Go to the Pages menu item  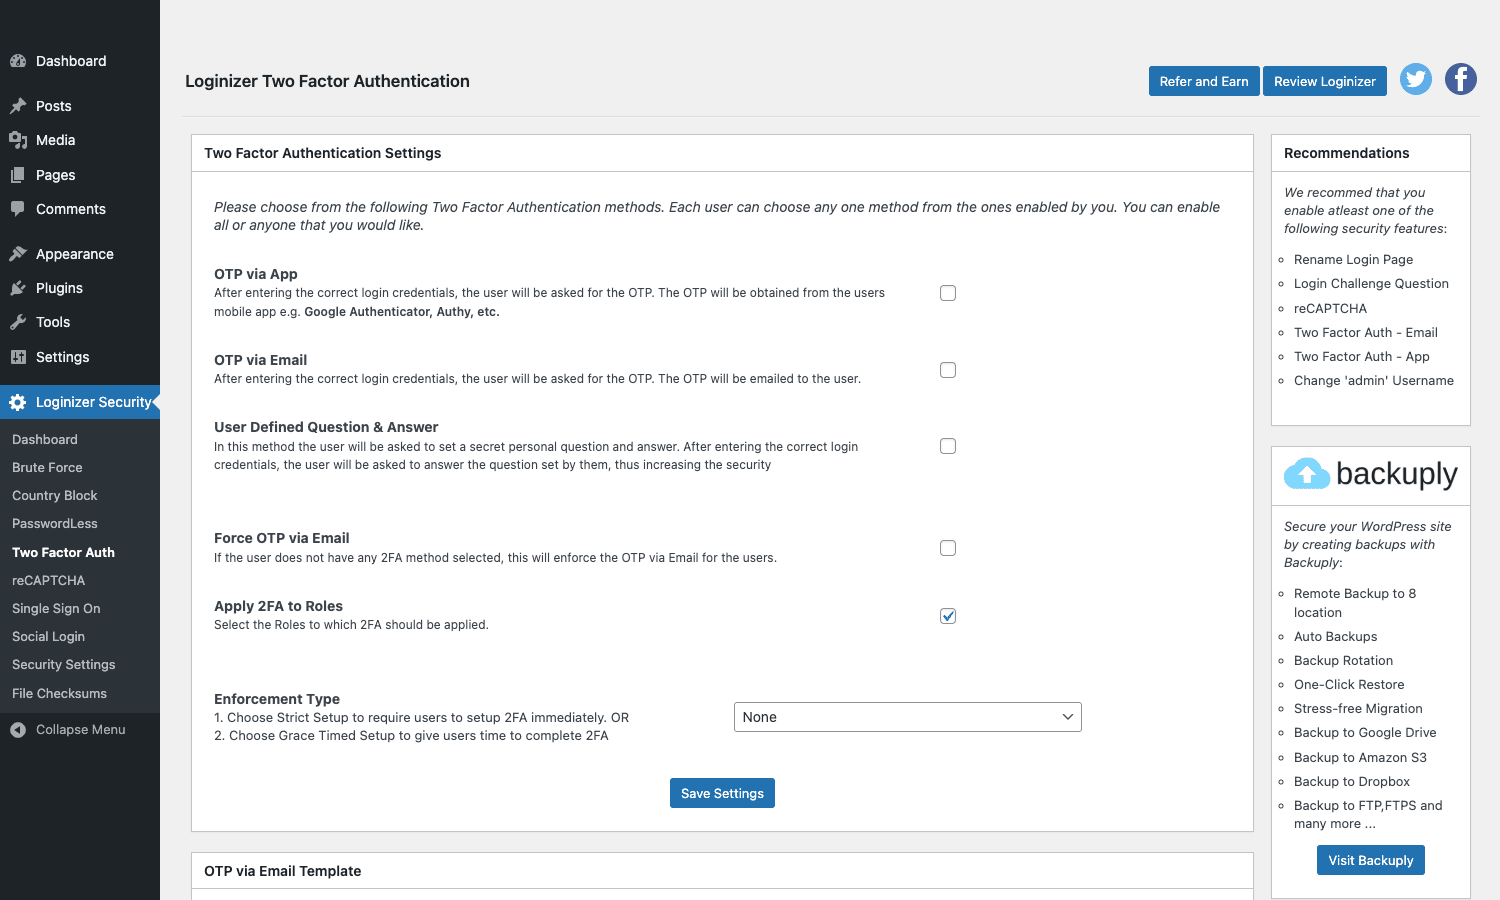(x=56, y=175)
